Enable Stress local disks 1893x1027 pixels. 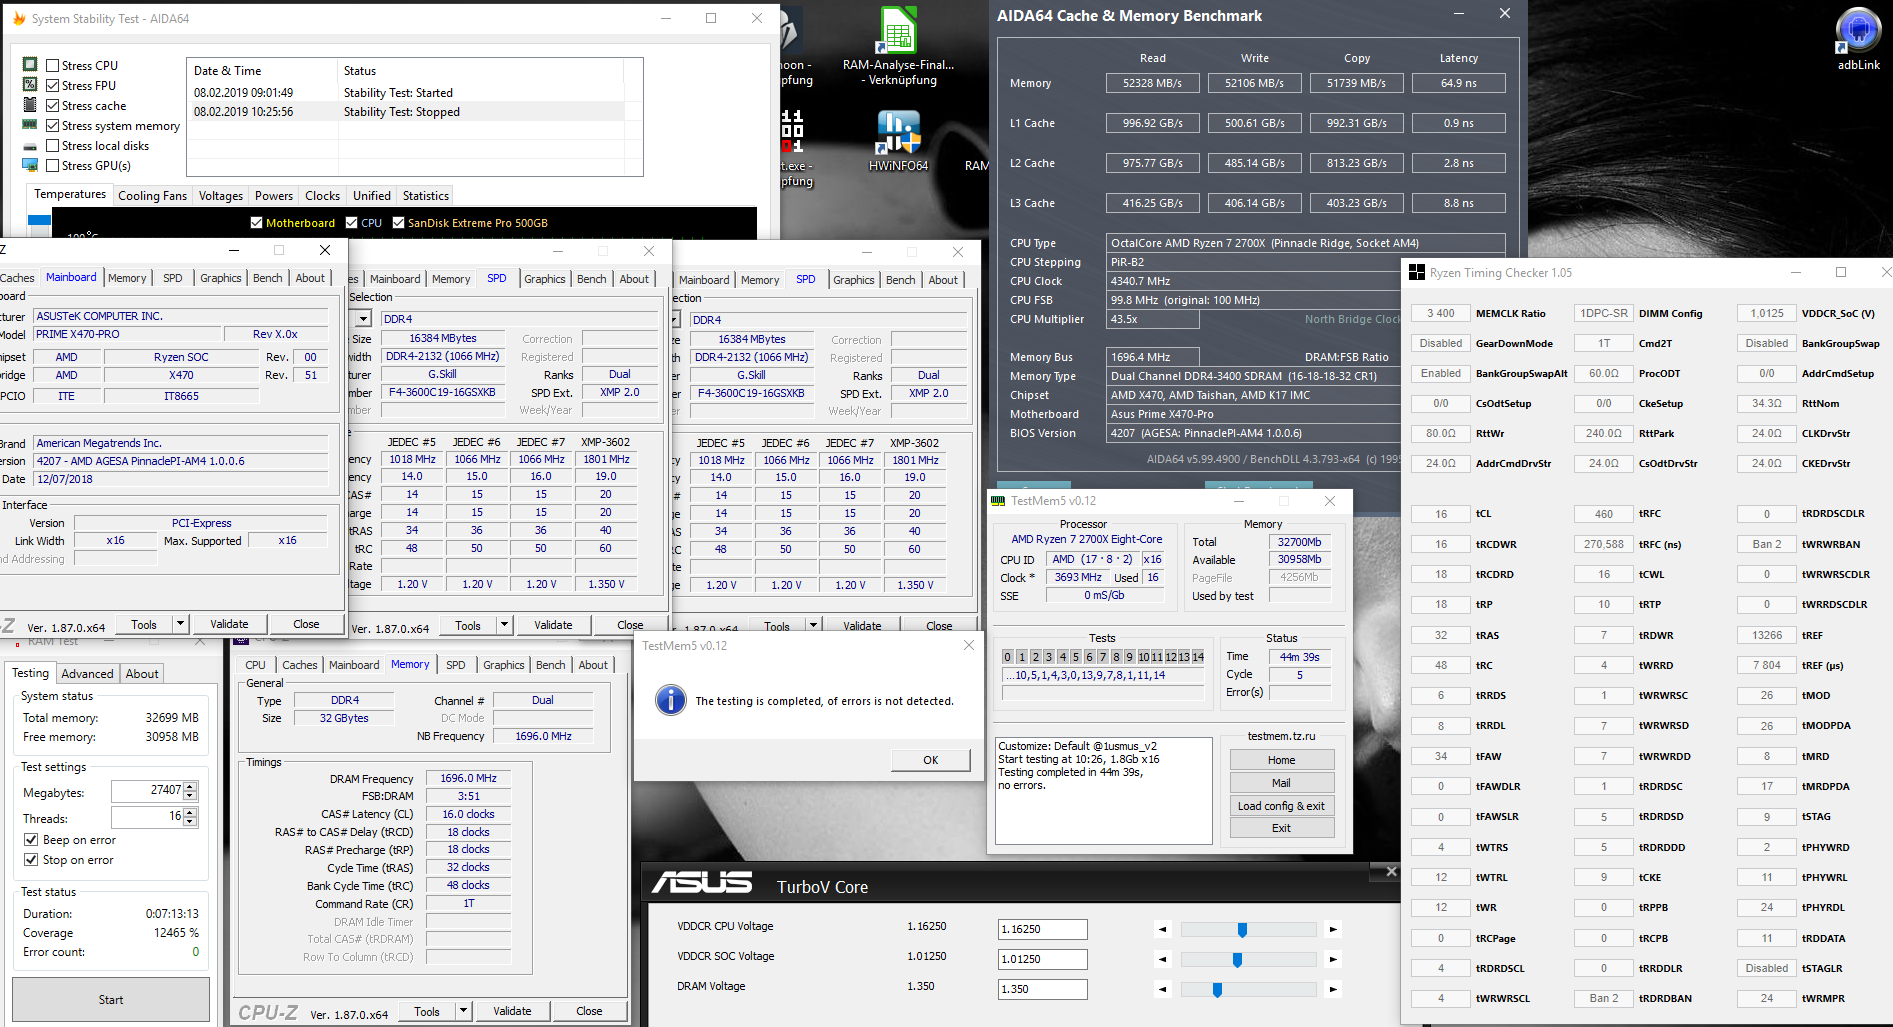(53, 146)
